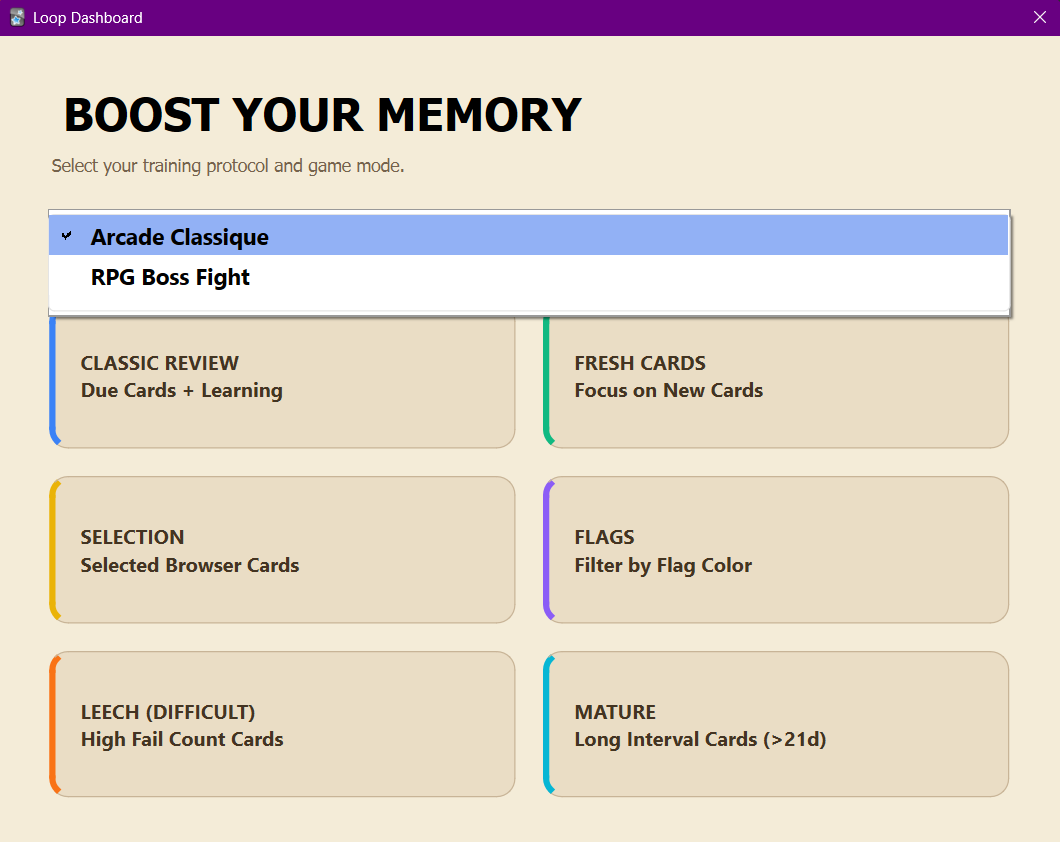Viewport: 1060px width, 842px height.
Task: Click the training protocol subtitle text
Action: pos(227,165)
